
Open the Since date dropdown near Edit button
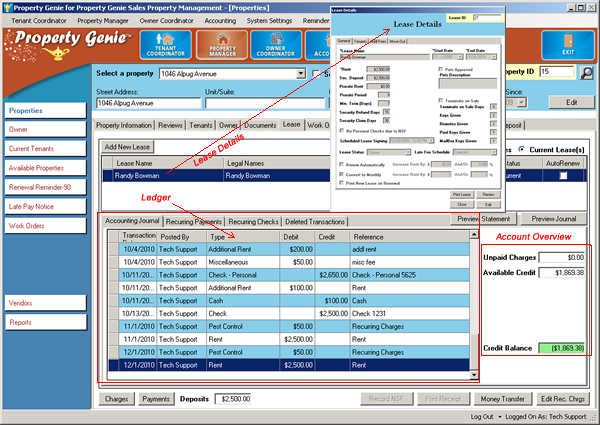522,103
